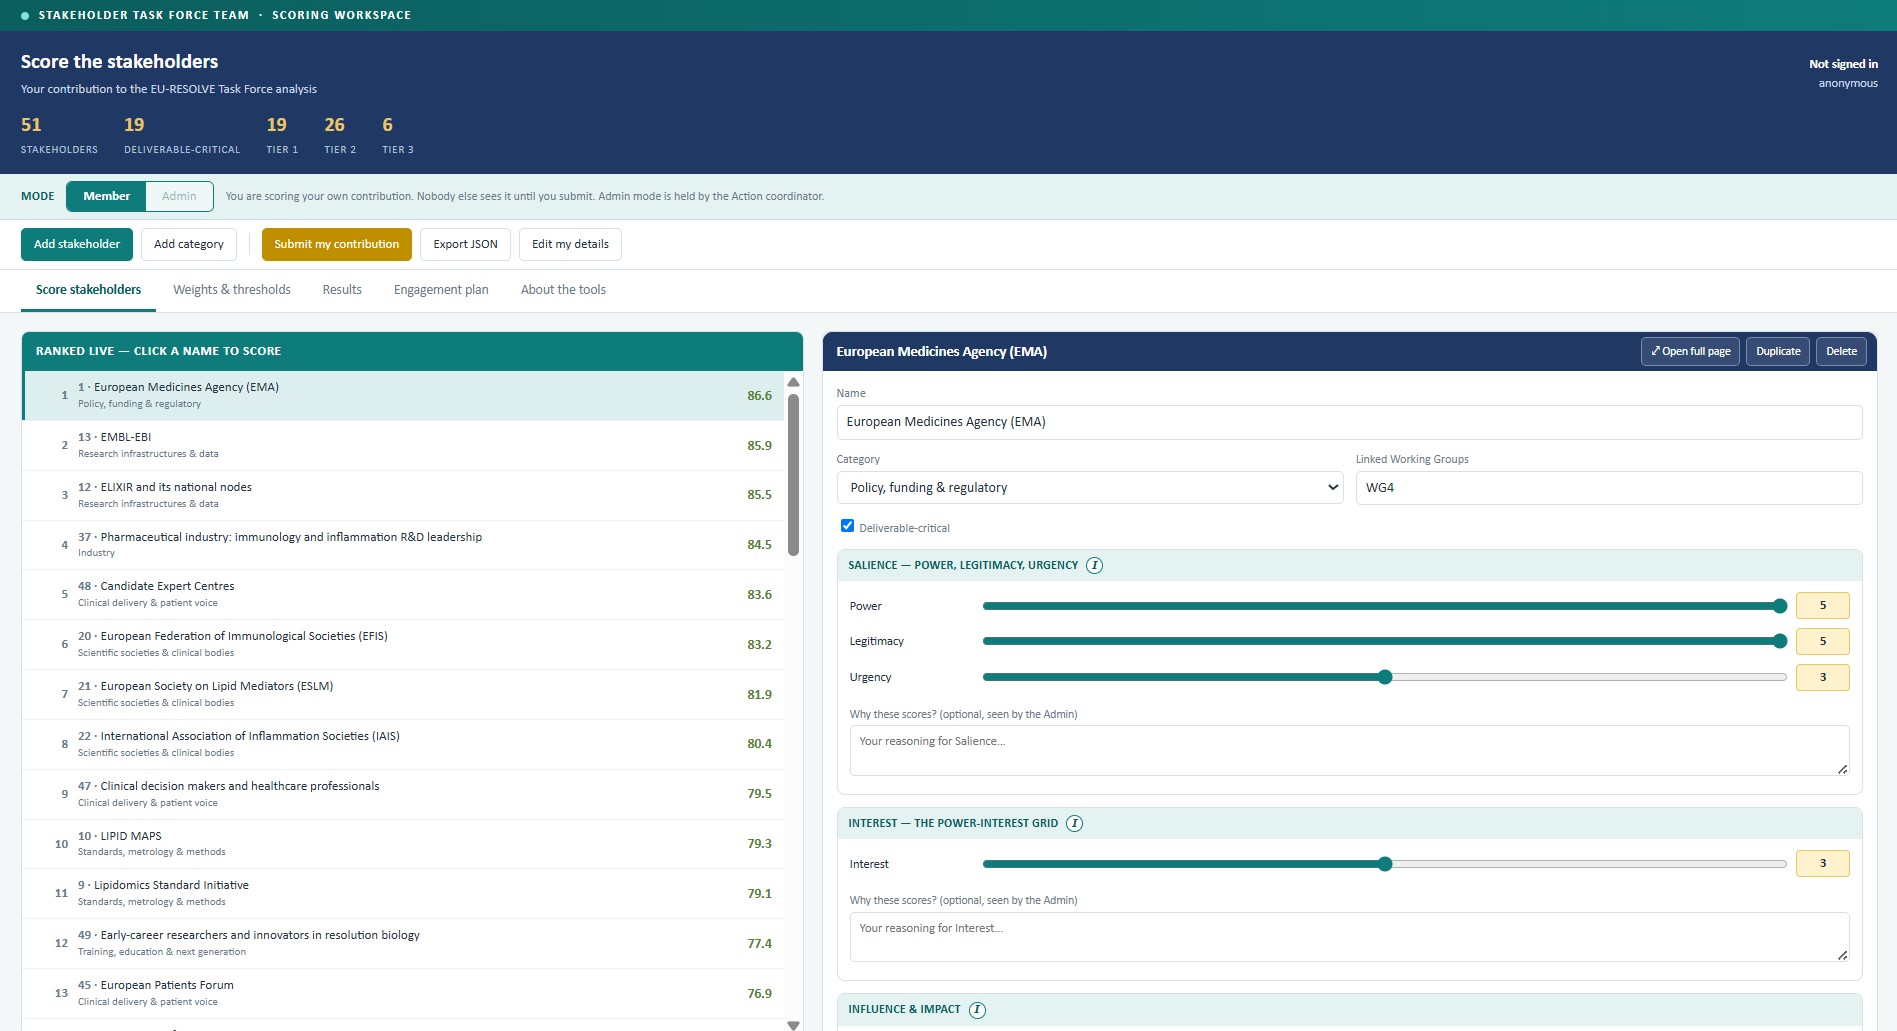This screenshot has height=1031, width=1897.
Task: Open Engagement plan tab
Action: tap(441, 290)
